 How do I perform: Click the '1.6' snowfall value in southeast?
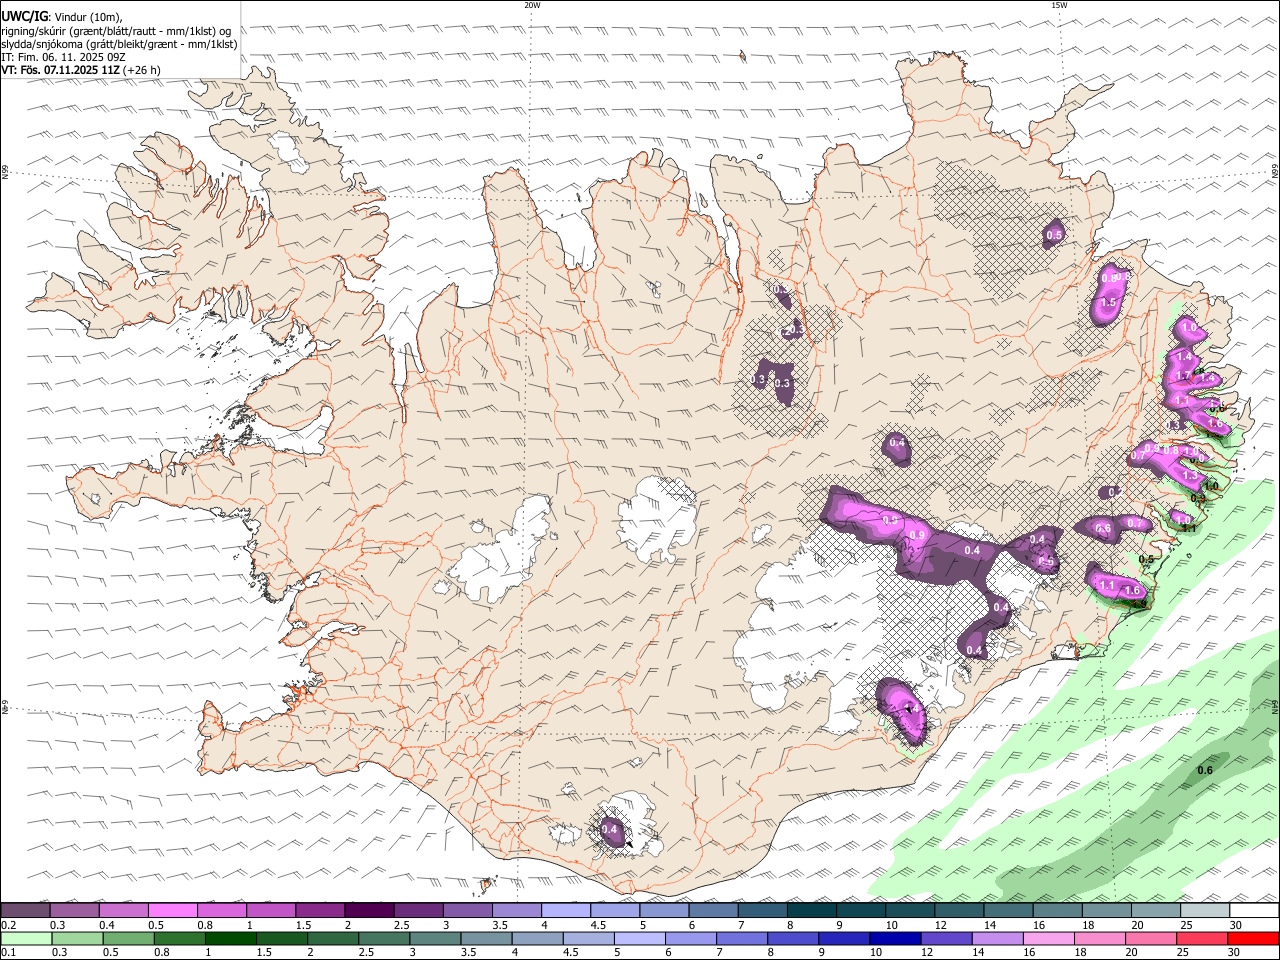pyautogui.click(x=1133, y=591)
